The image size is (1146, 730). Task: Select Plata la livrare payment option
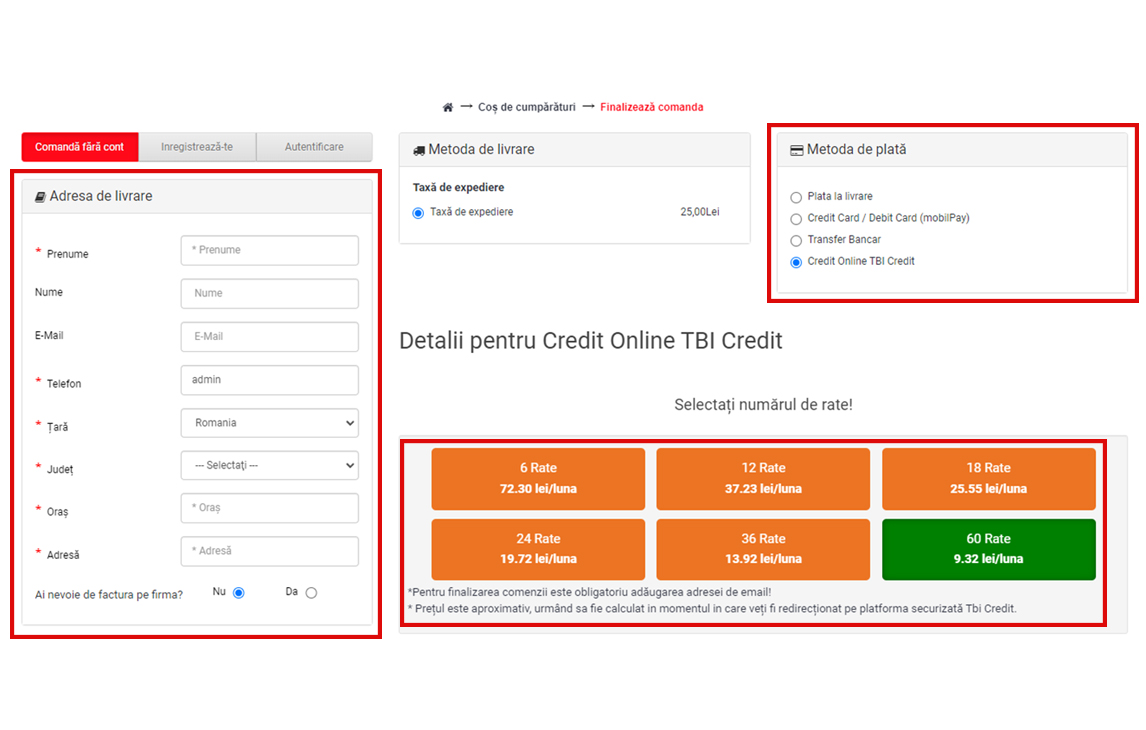[796, 197]
